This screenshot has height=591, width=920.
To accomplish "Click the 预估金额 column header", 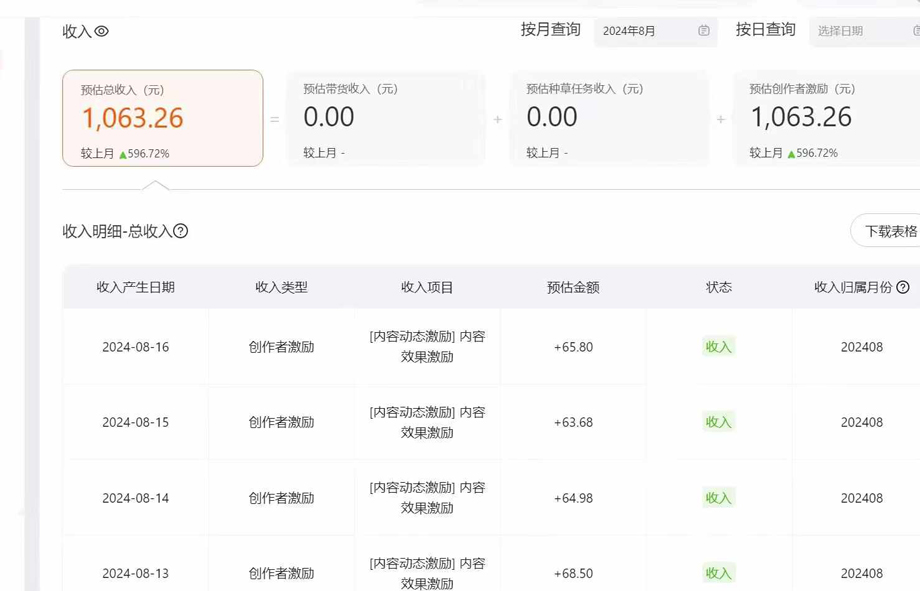I will (x=573, y=287).
